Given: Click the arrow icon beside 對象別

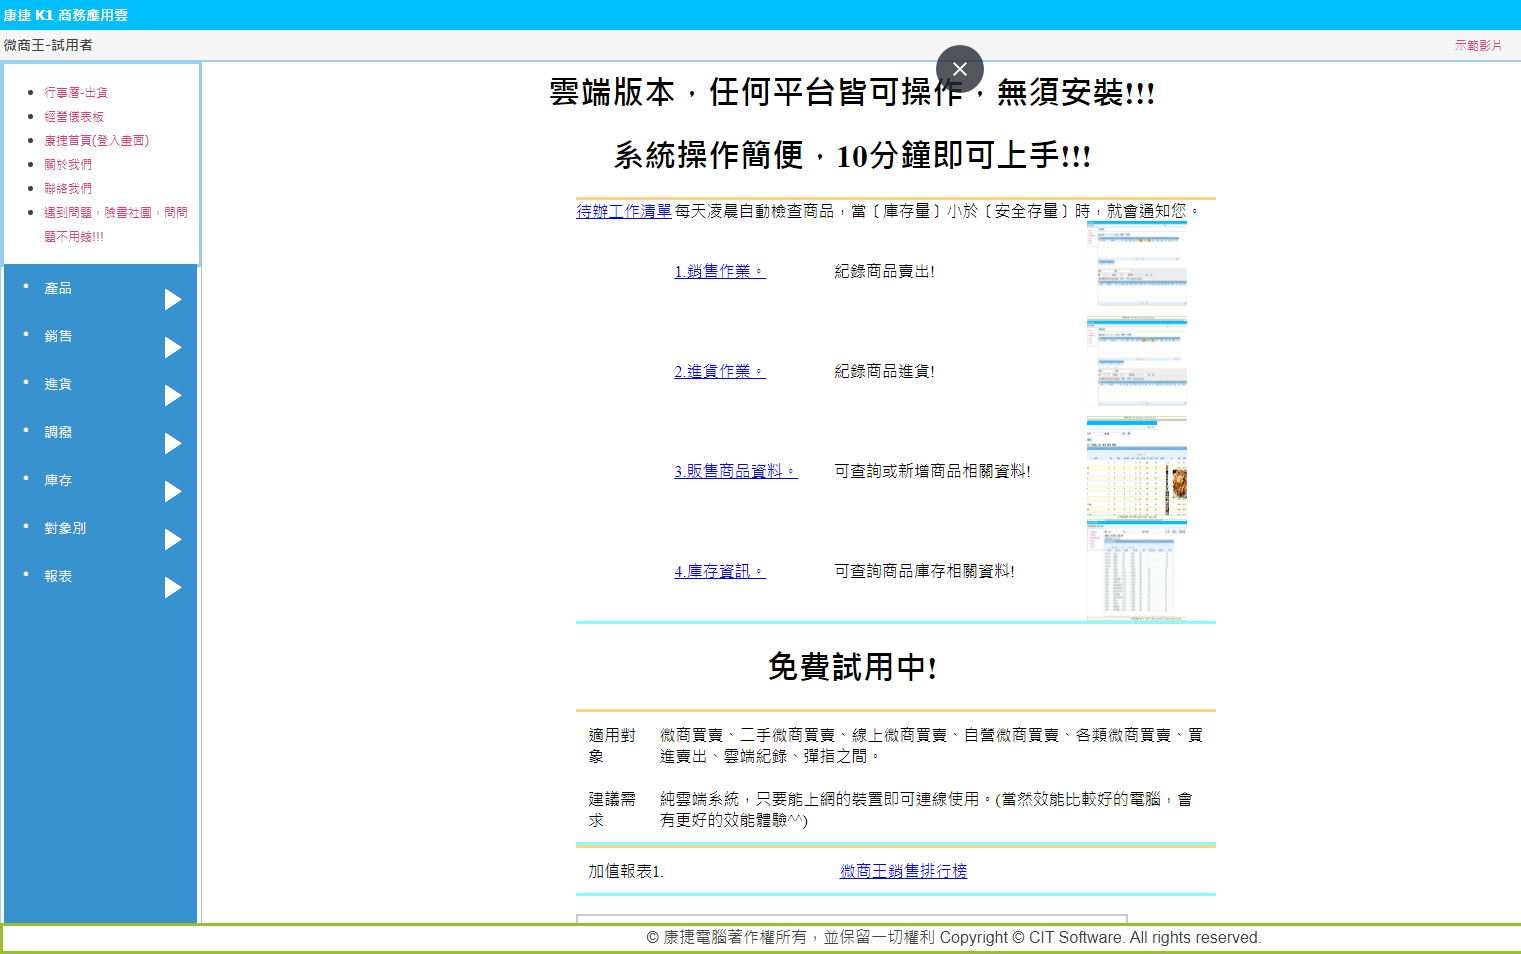Looking at the screenshot, I should click(173, 540).
